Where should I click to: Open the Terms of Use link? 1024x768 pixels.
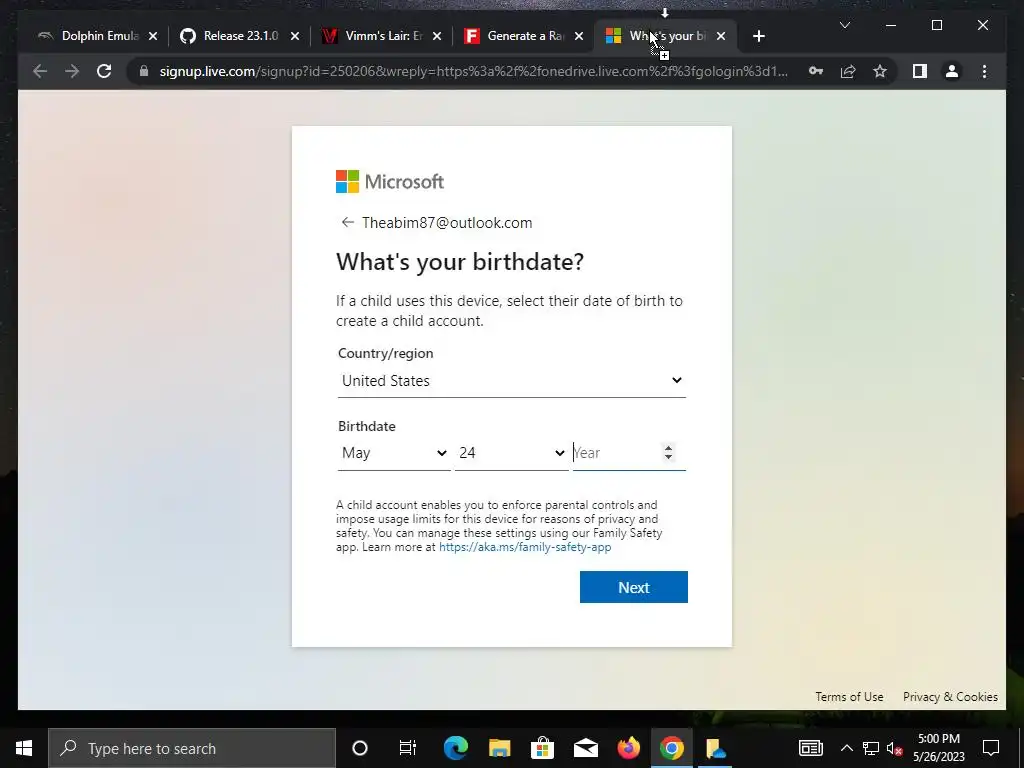(849, 697)
